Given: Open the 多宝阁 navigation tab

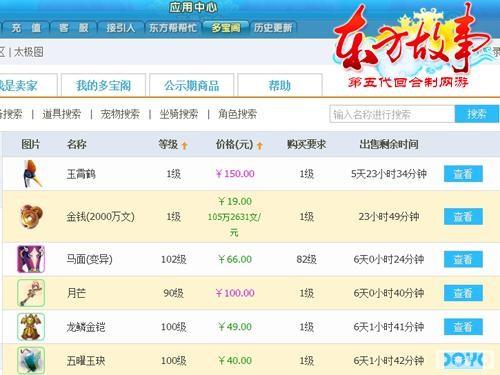Looking at the screenshot, I should pyautogui.click(x=226, y=28).
